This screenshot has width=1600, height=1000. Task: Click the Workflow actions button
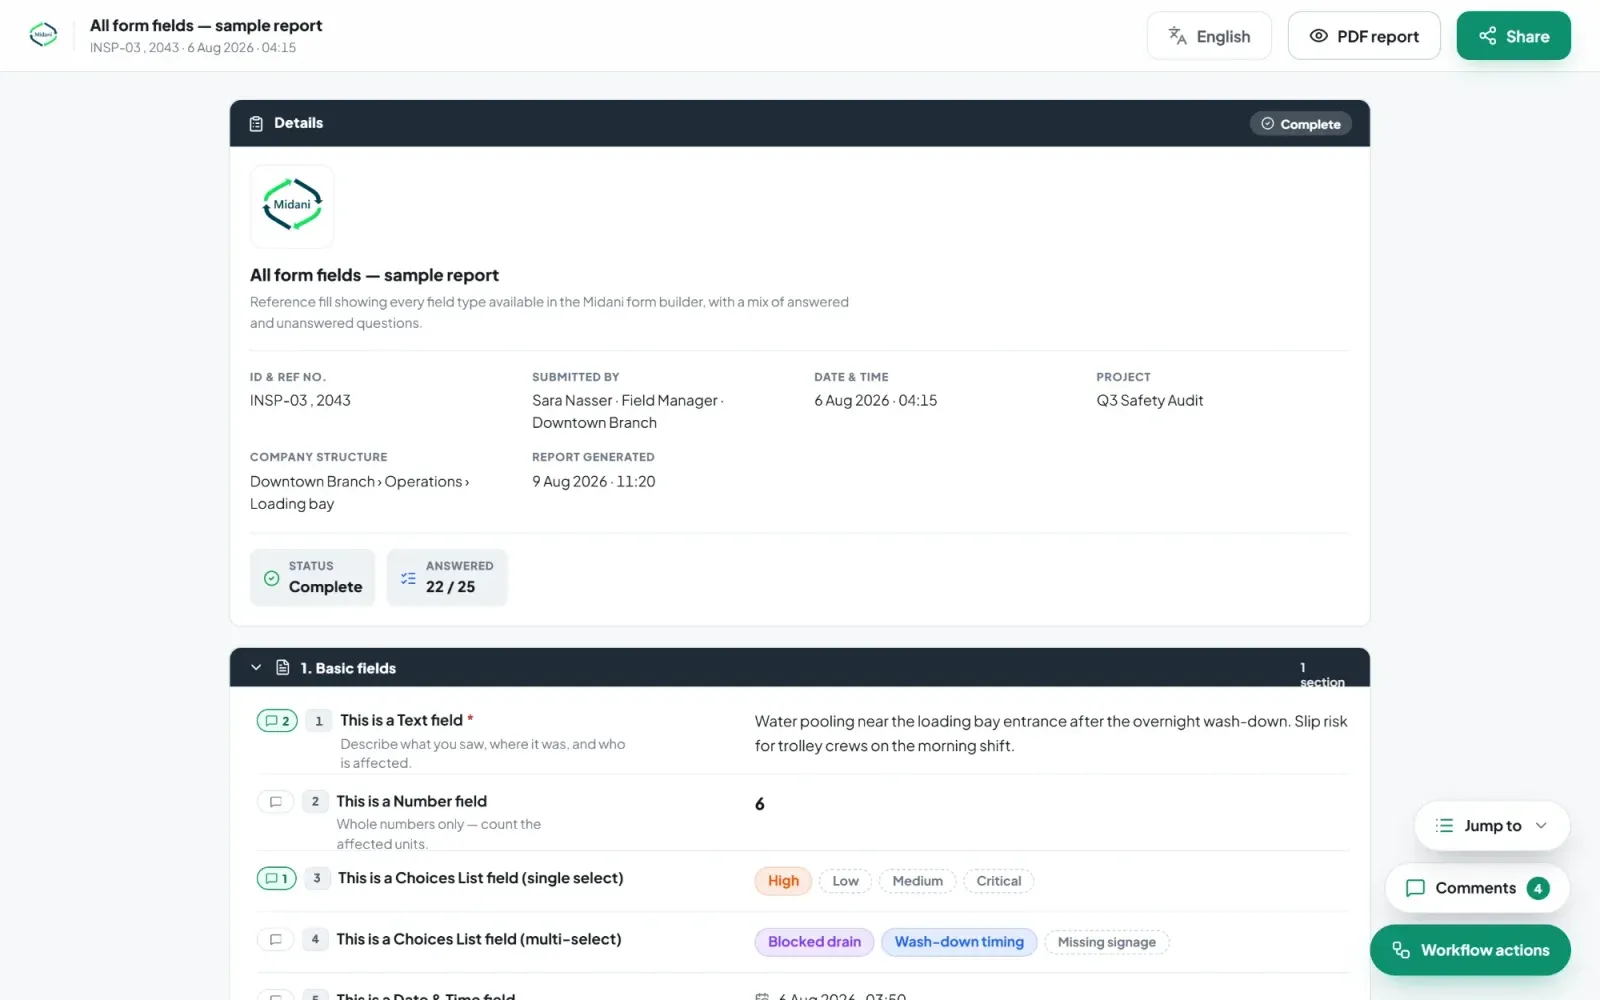pos(1470,950)
